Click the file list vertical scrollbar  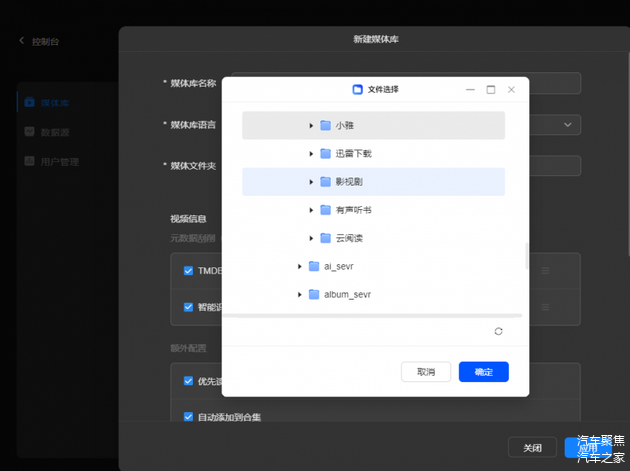[x=526, y=256]
